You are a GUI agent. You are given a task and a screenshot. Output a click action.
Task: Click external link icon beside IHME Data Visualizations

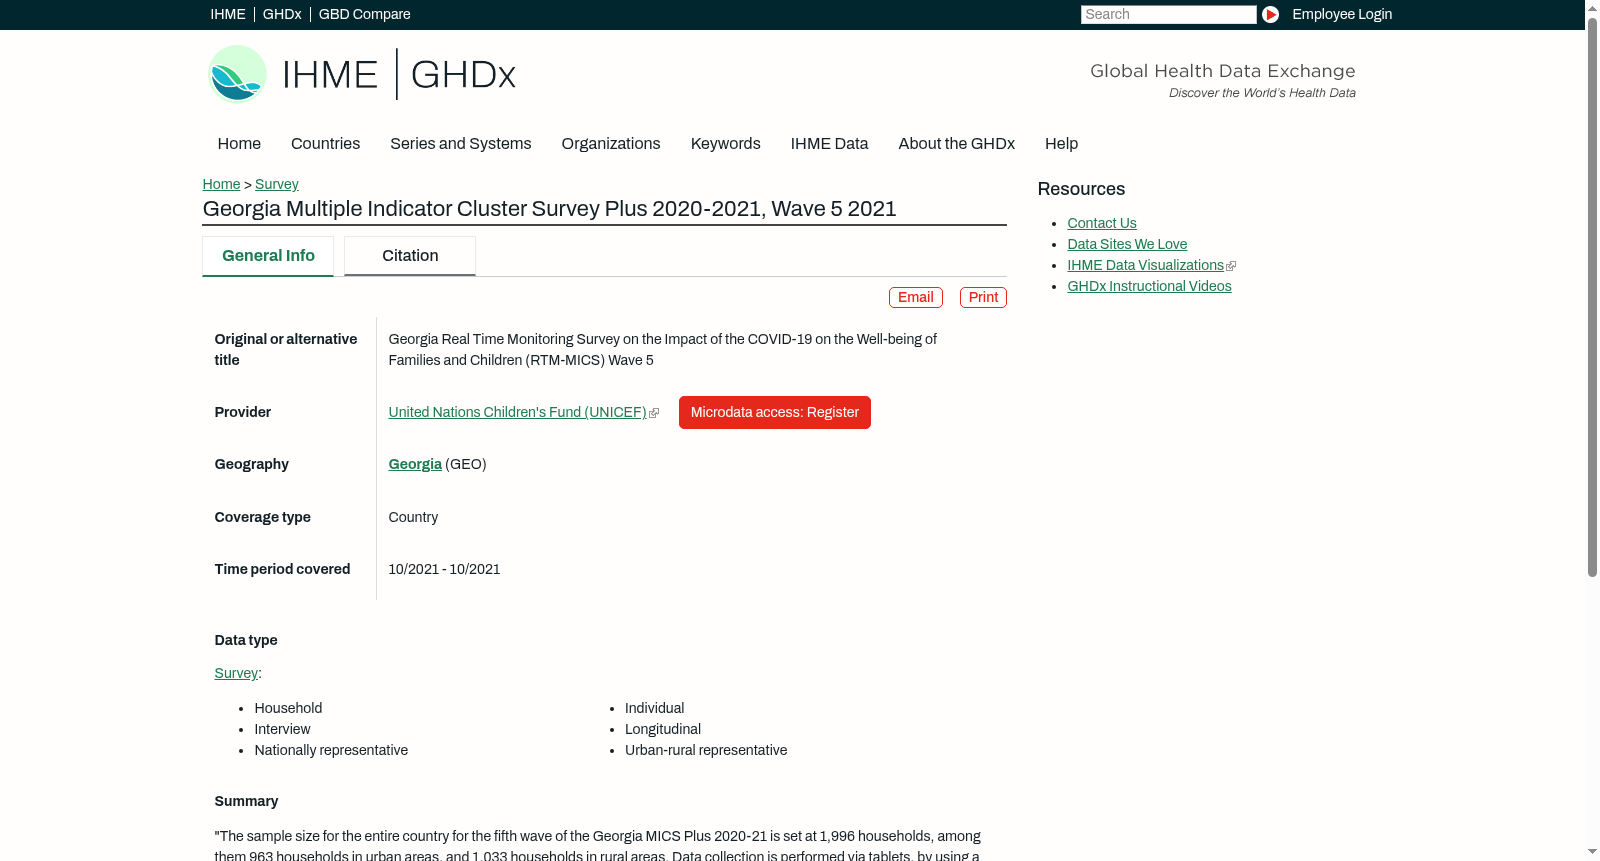coord(1231,266)
